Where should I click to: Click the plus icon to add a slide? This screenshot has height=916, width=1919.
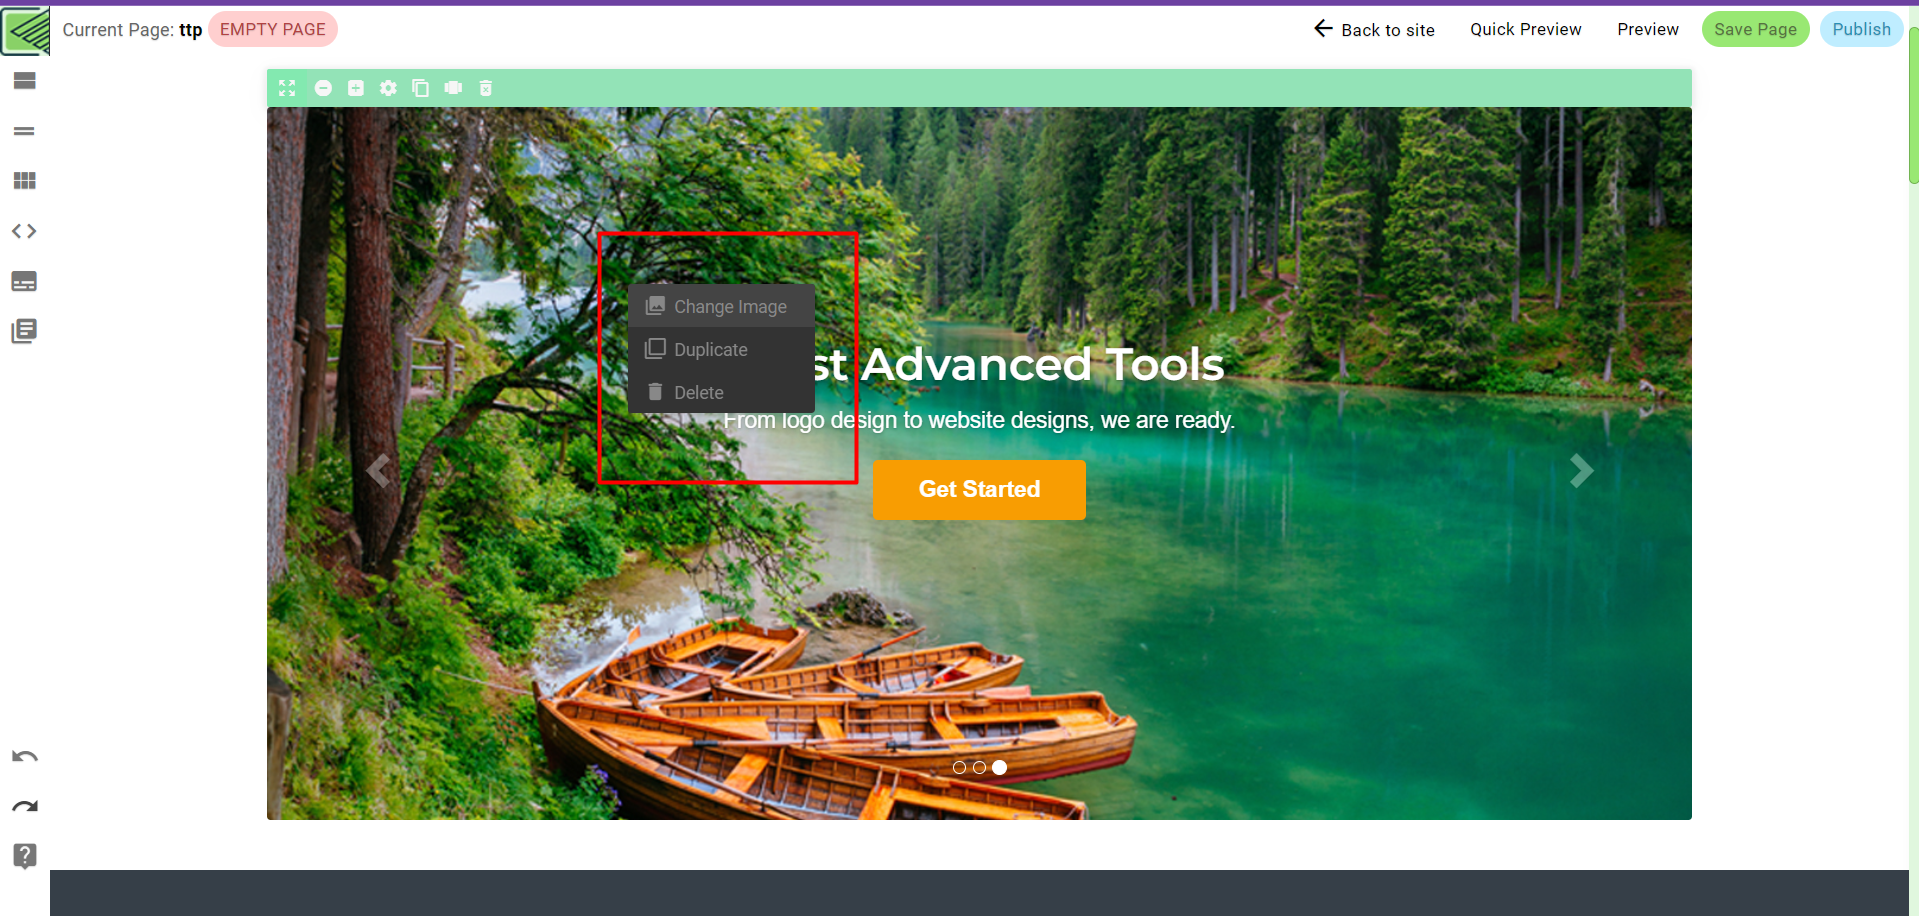tap(355, 88)
